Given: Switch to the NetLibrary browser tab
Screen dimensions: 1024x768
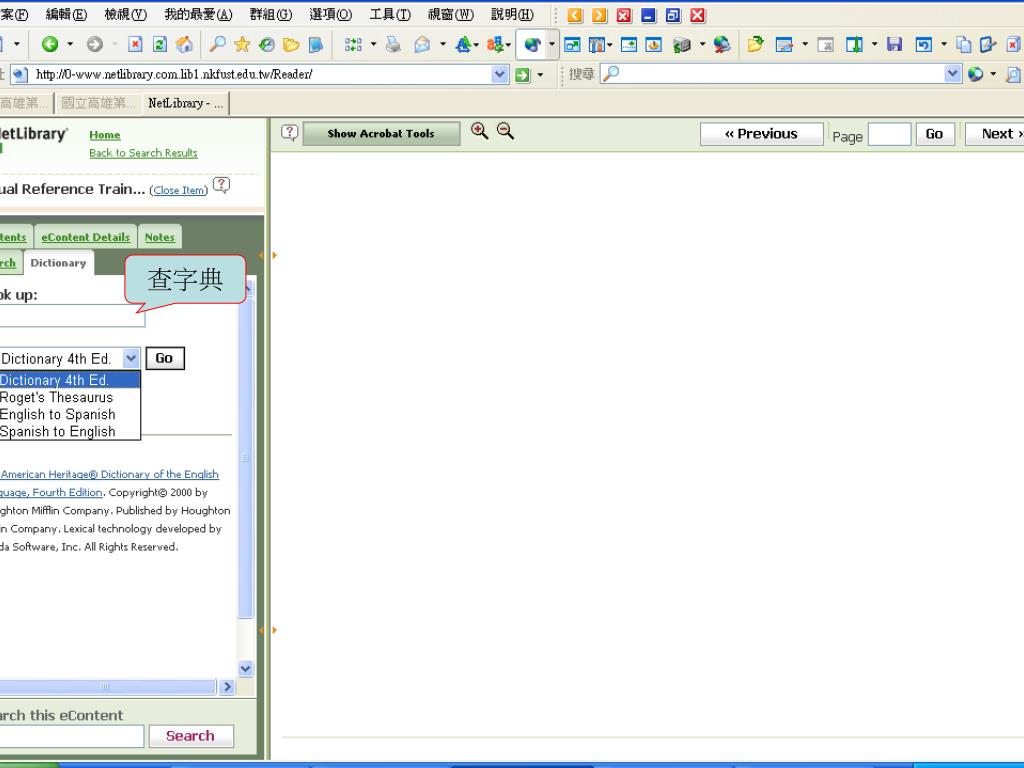Looking at the screenshot, I should pos(185,103).
